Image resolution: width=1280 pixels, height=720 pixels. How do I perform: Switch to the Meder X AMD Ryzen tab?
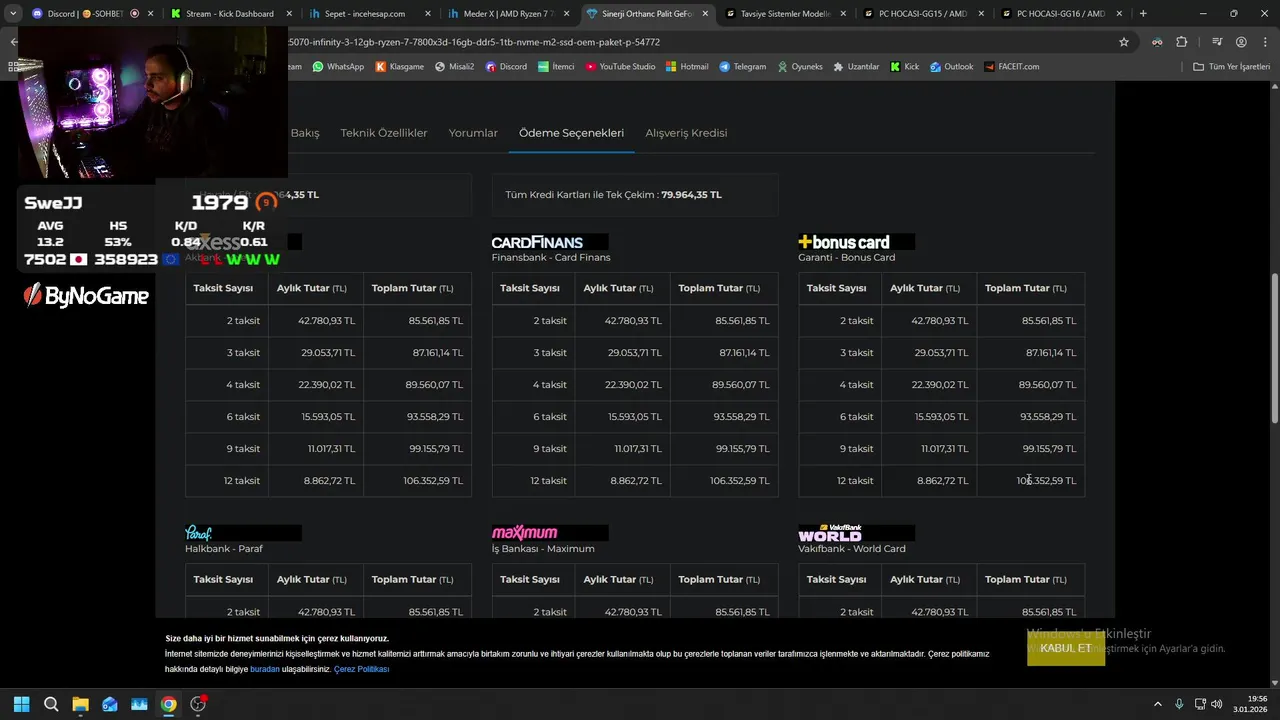[507, 14]
